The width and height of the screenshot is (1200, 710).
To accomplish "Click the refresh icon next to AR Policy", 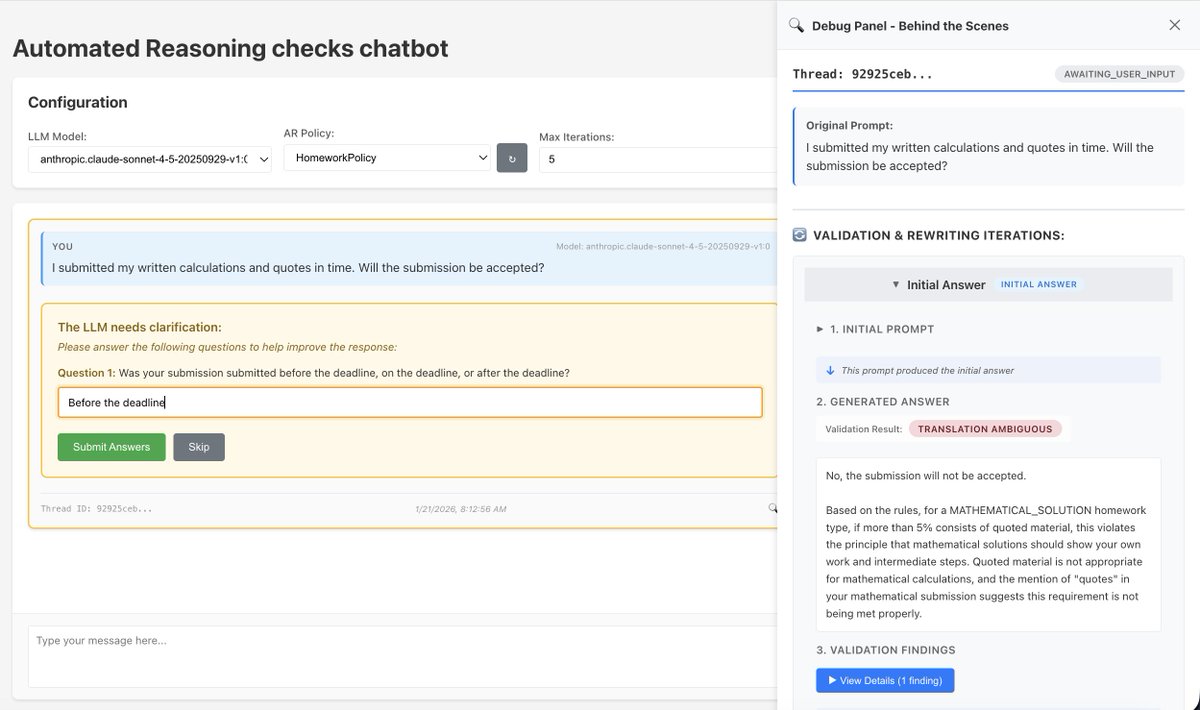I will (x=512, y=158).
